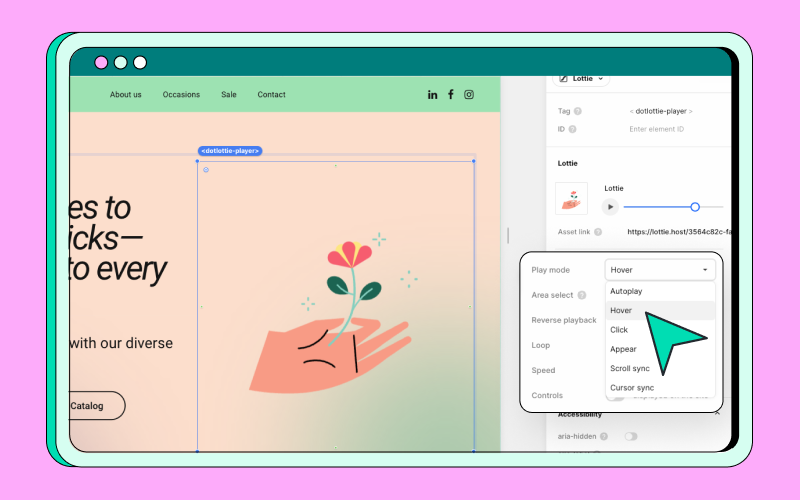The height and width of the screenshot is (500, 800).
Task: Open the Sale nav link
Action: pyautogui.click(x=229, y=94)
